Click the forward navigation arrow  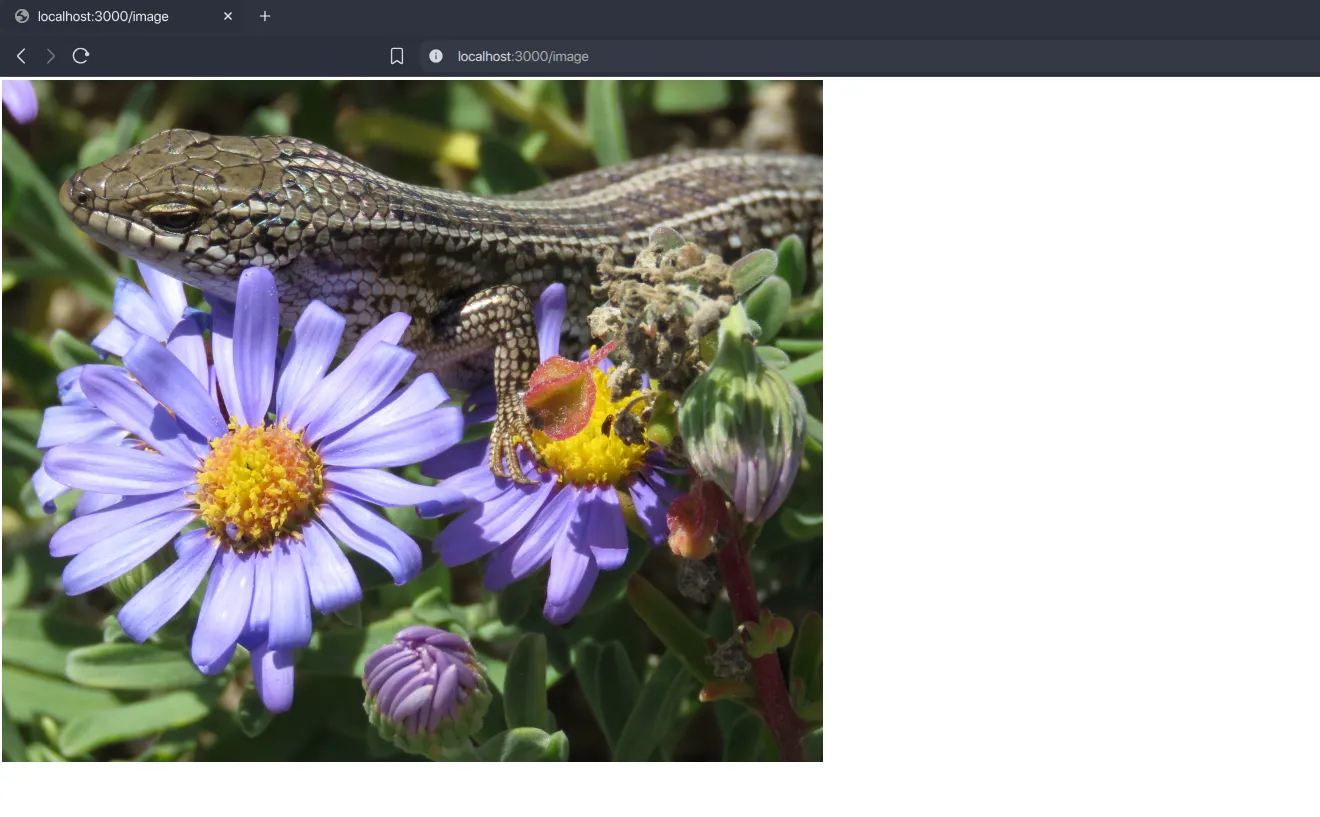point(50,56)
